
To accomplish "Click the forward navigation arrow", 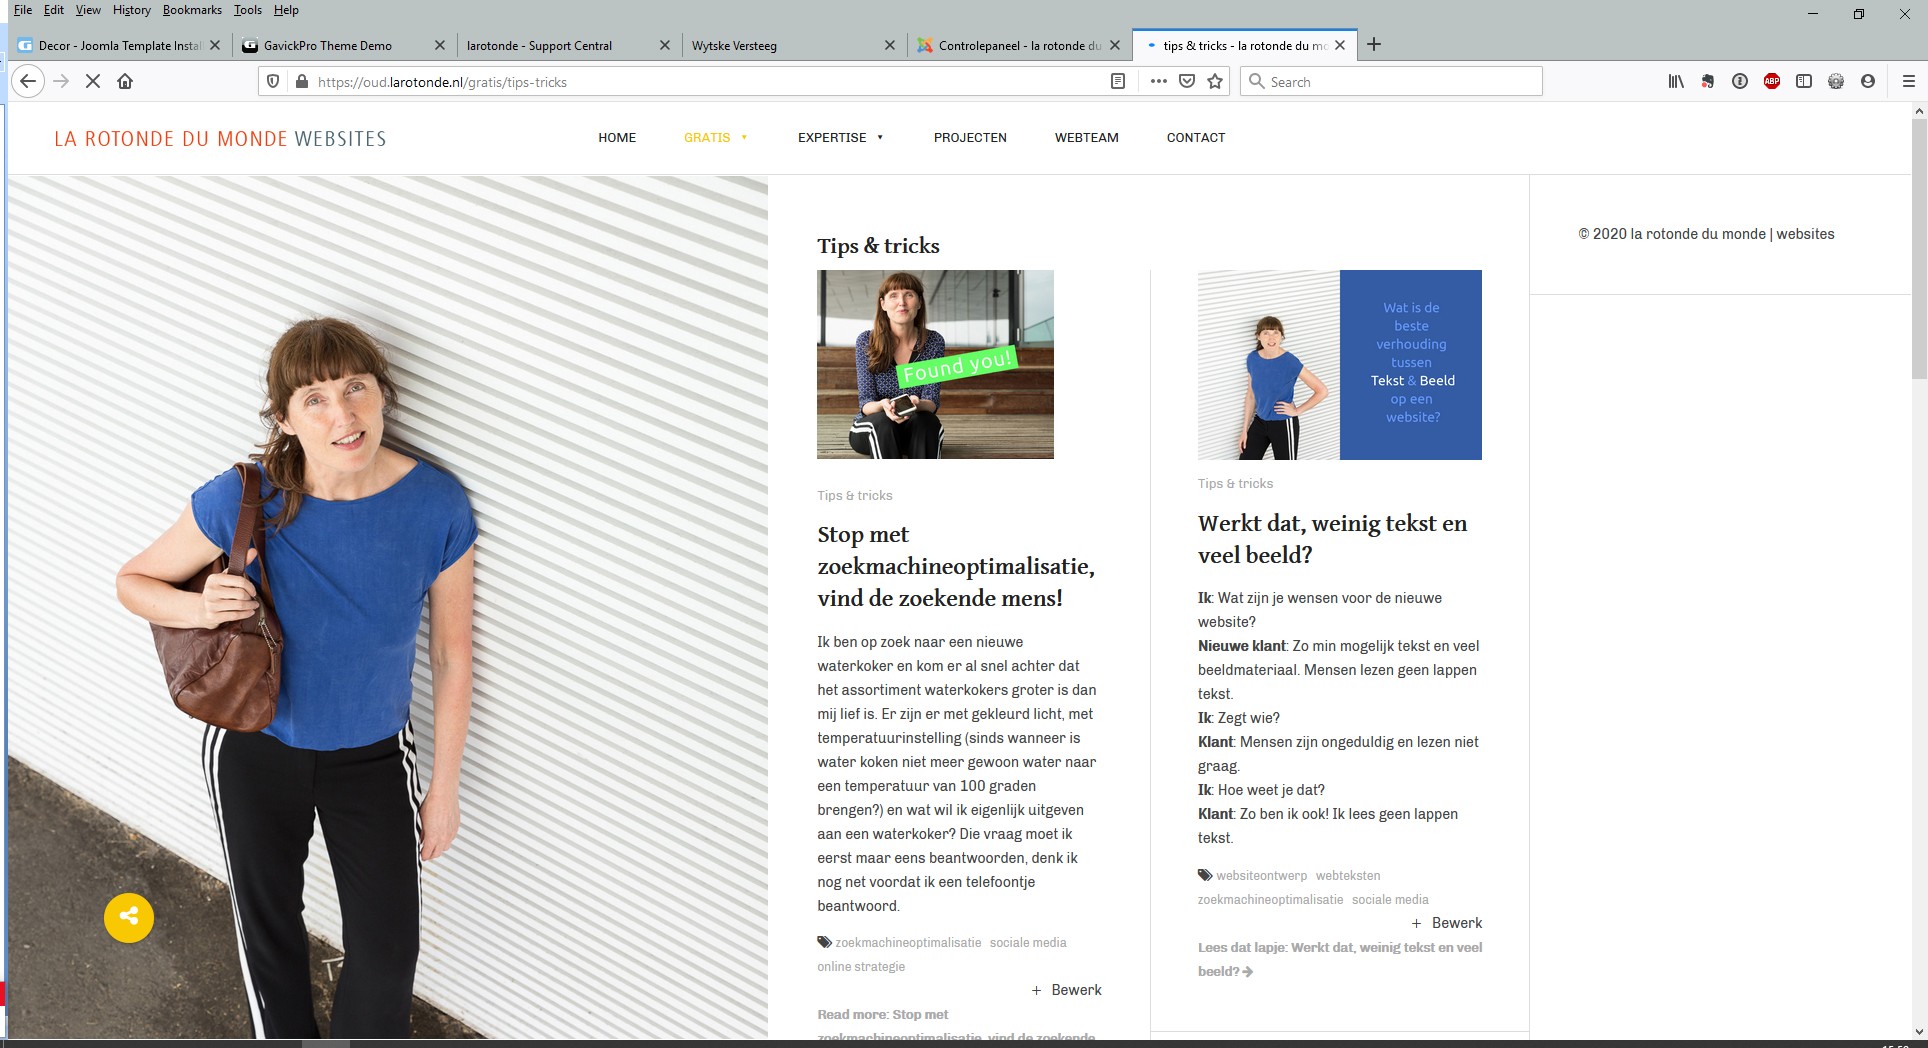I will [x=61, y=82].
